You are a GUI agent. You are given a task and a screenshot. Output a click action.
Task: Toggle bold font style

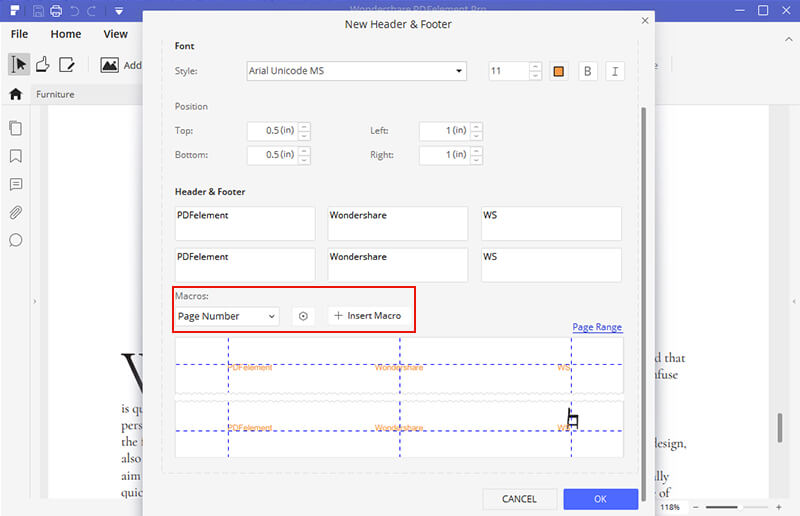[588, 71]
